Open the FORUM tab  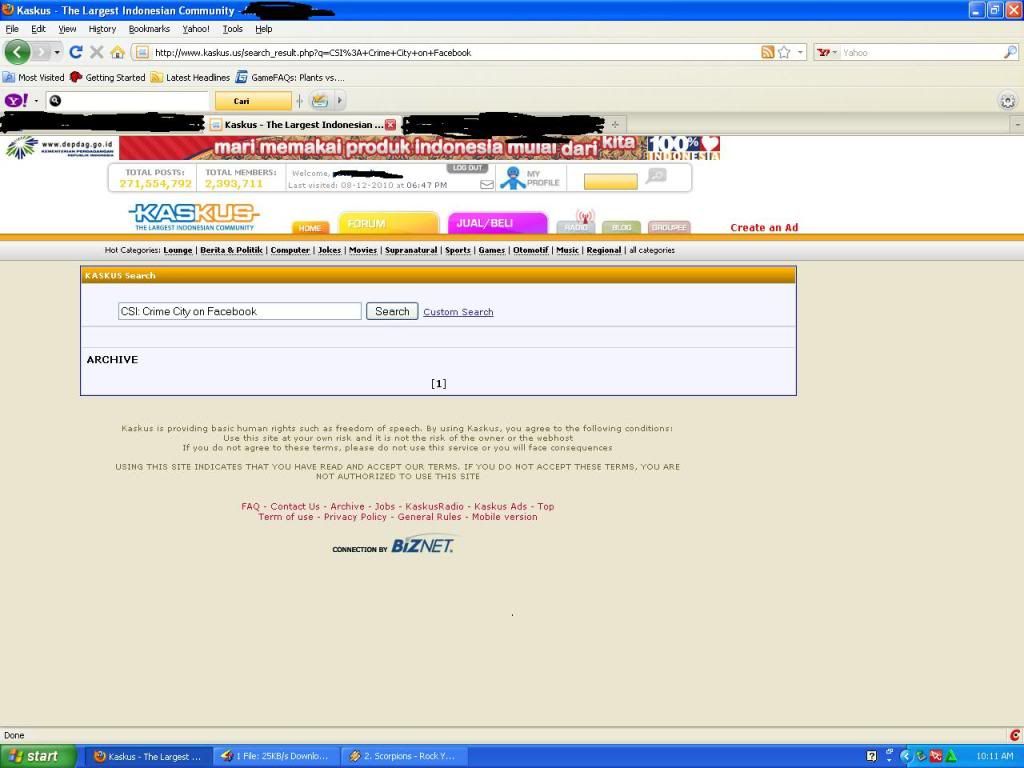389,223
